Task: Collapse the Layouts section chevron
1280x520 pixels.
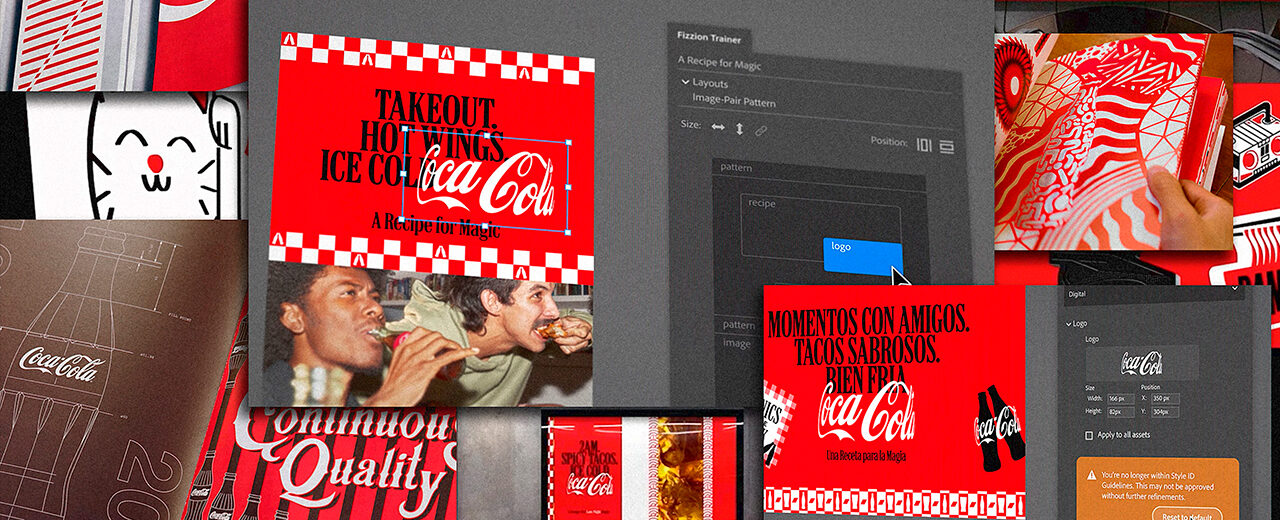Action: point(685,83)
